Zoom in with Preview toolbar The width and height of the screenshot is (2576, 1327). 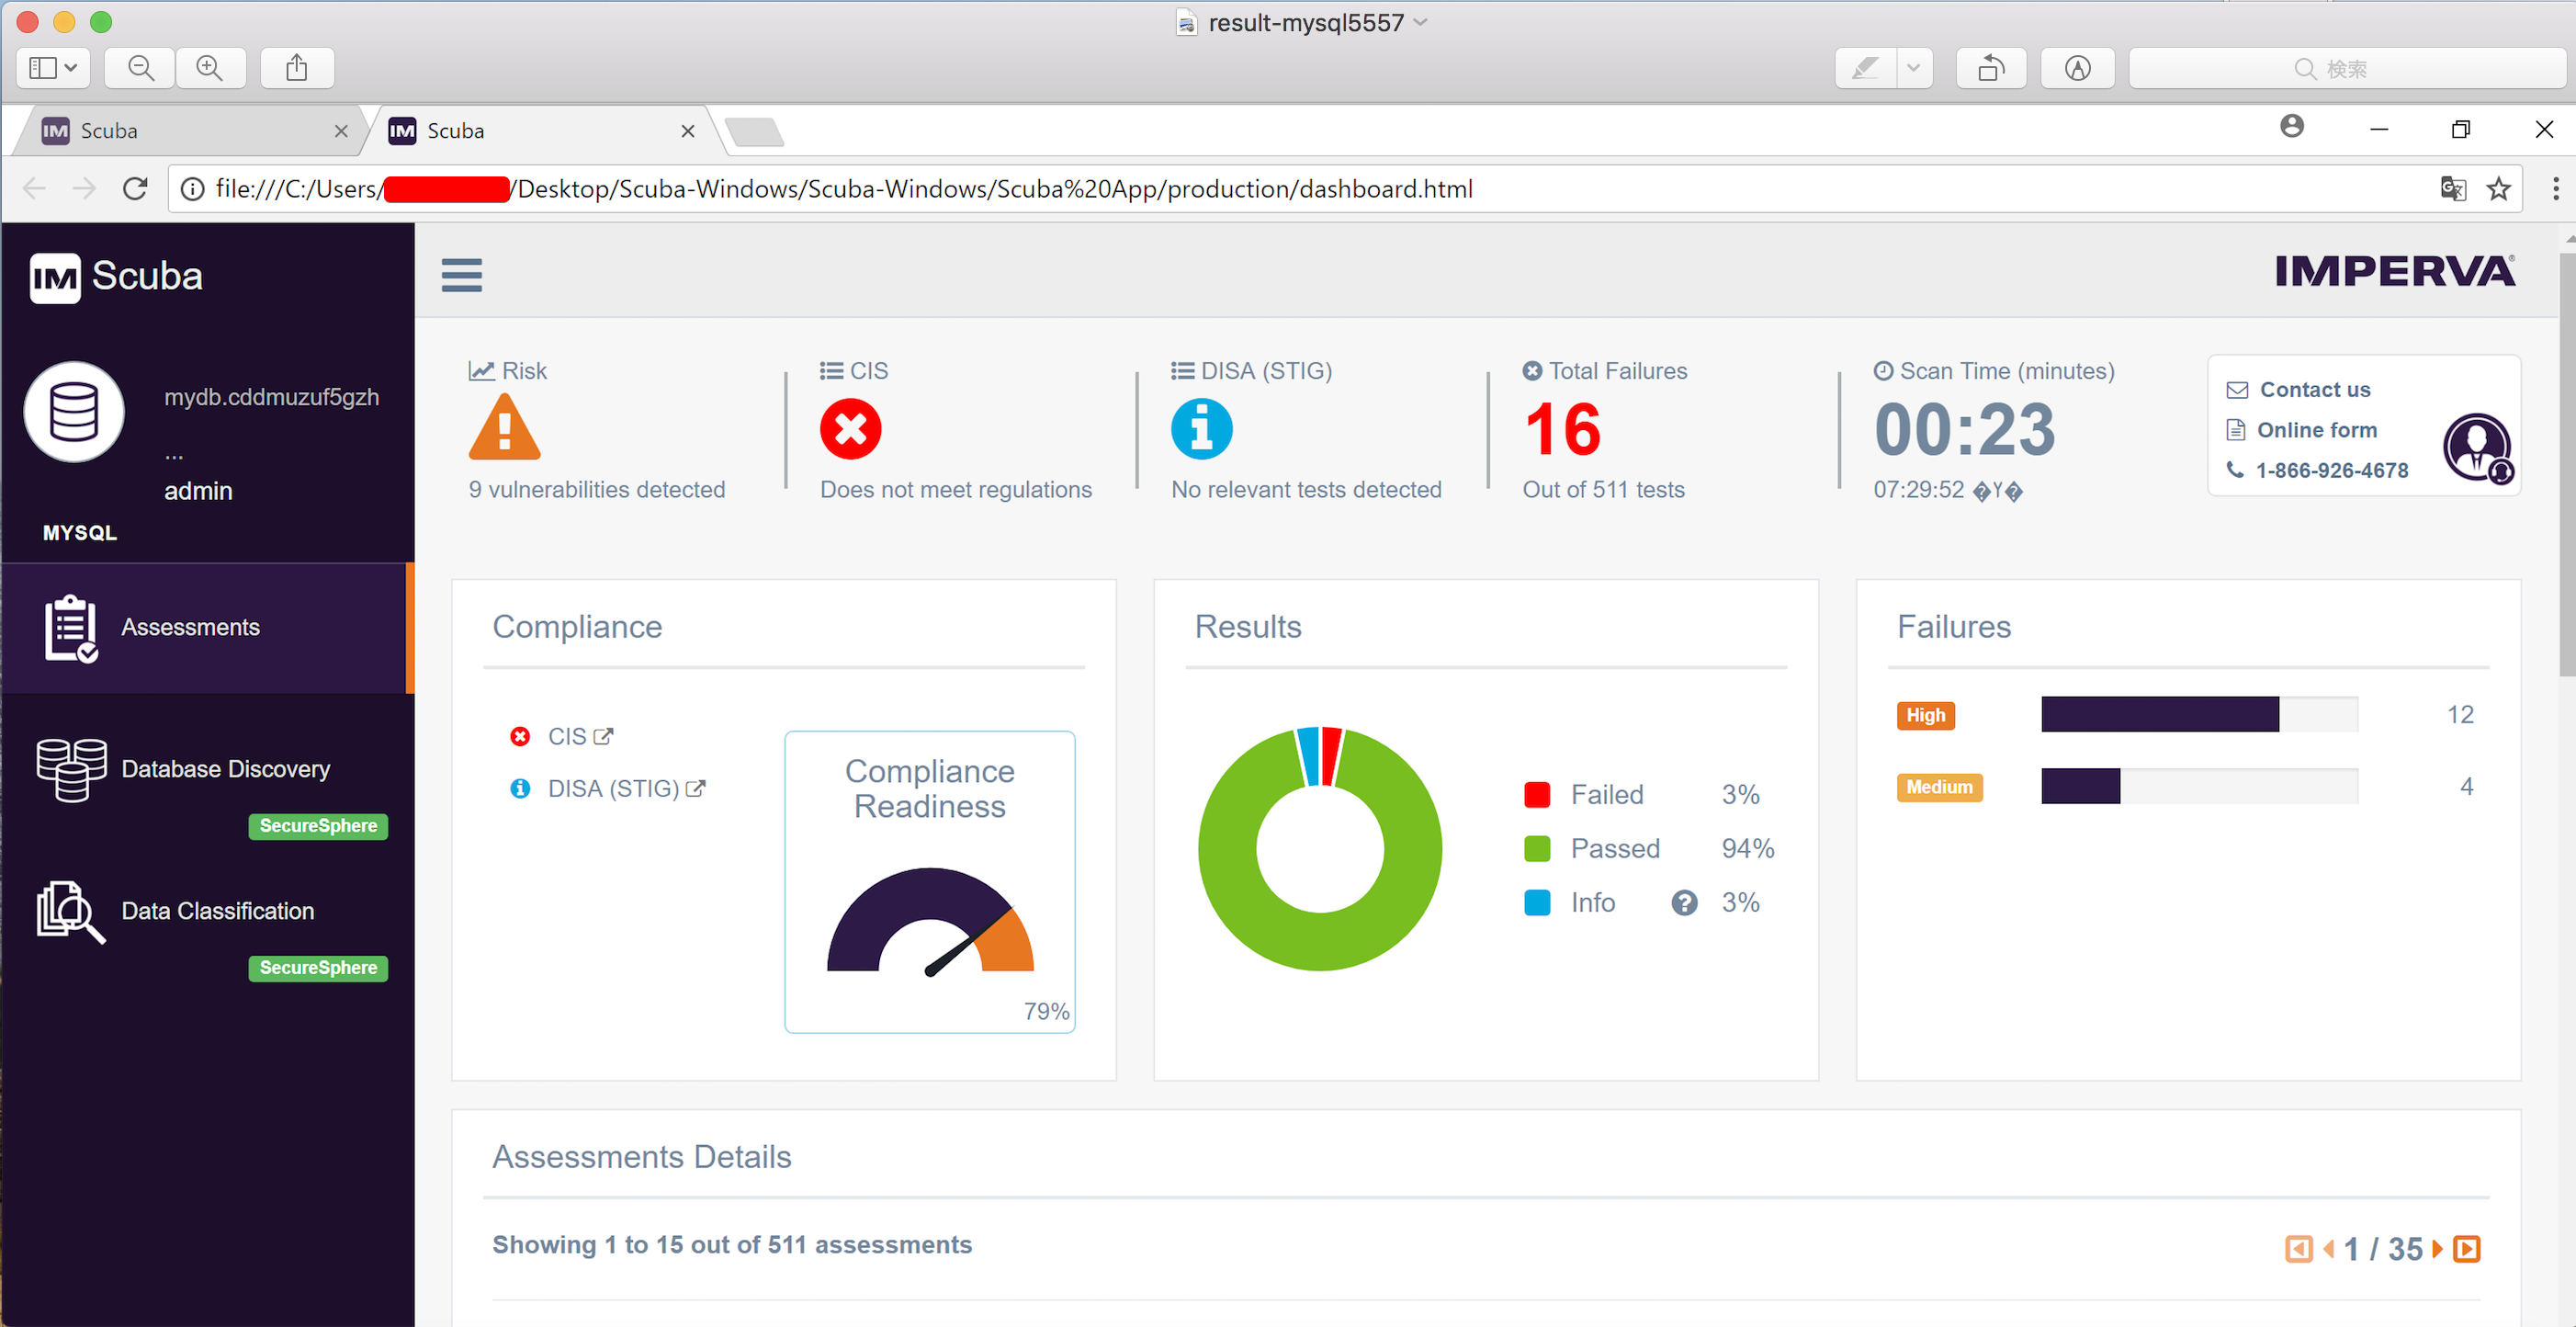[210, 68]
